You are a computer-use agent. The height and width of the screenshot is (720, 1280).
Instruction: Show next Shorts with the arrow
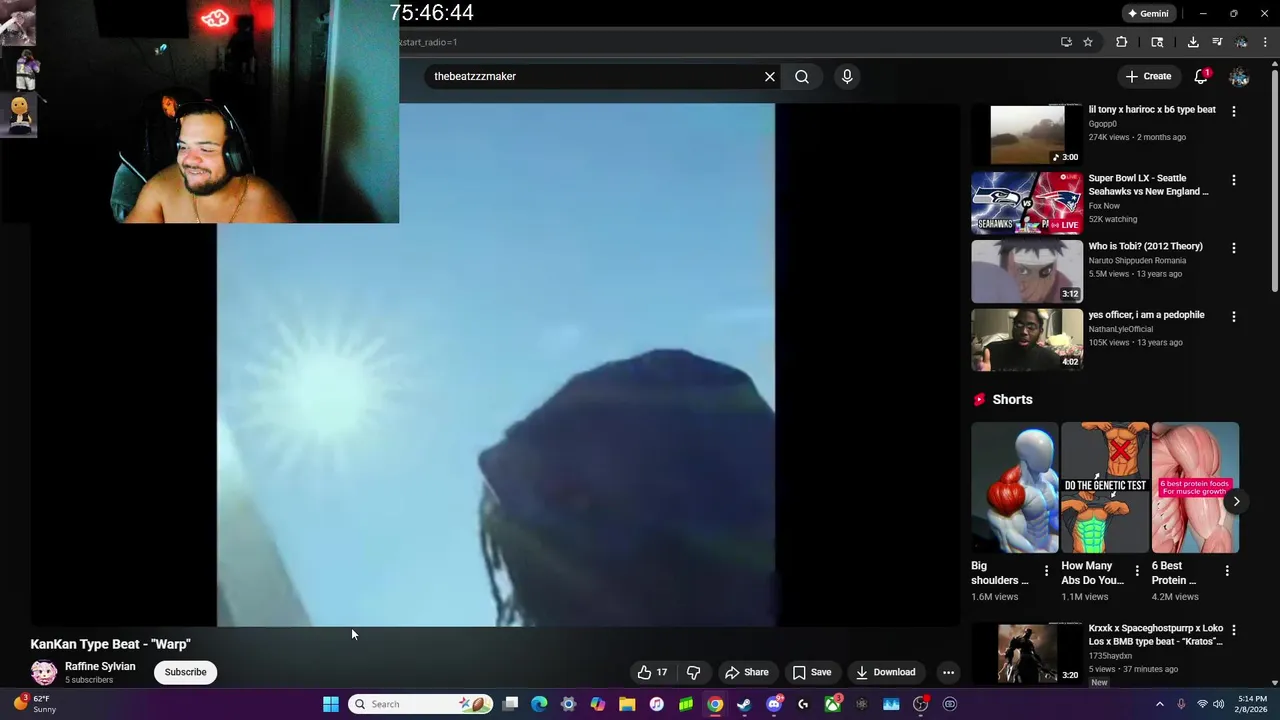click(x=1236, y=501)
